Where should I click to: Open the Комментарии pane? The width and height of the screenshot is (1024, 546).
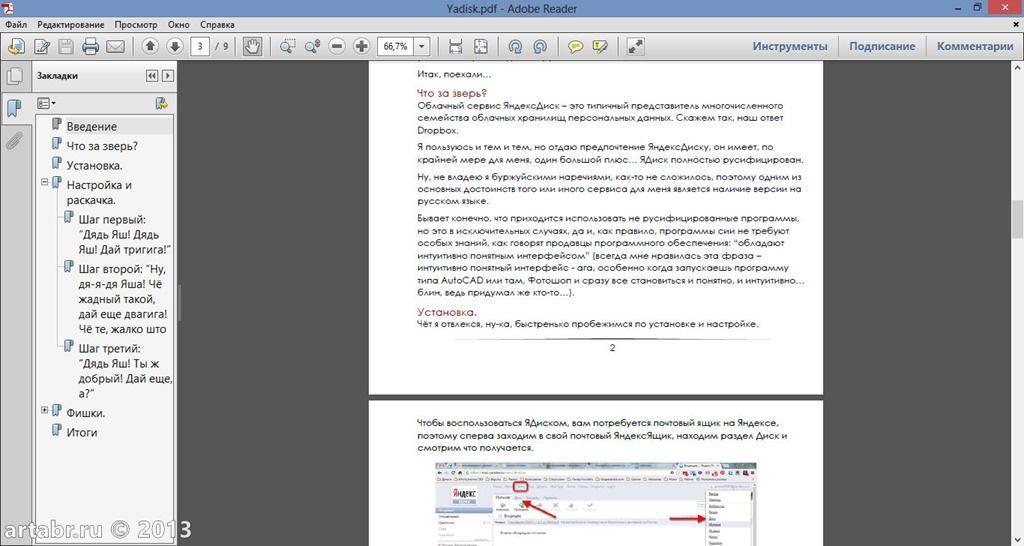(x=975, y=46)
